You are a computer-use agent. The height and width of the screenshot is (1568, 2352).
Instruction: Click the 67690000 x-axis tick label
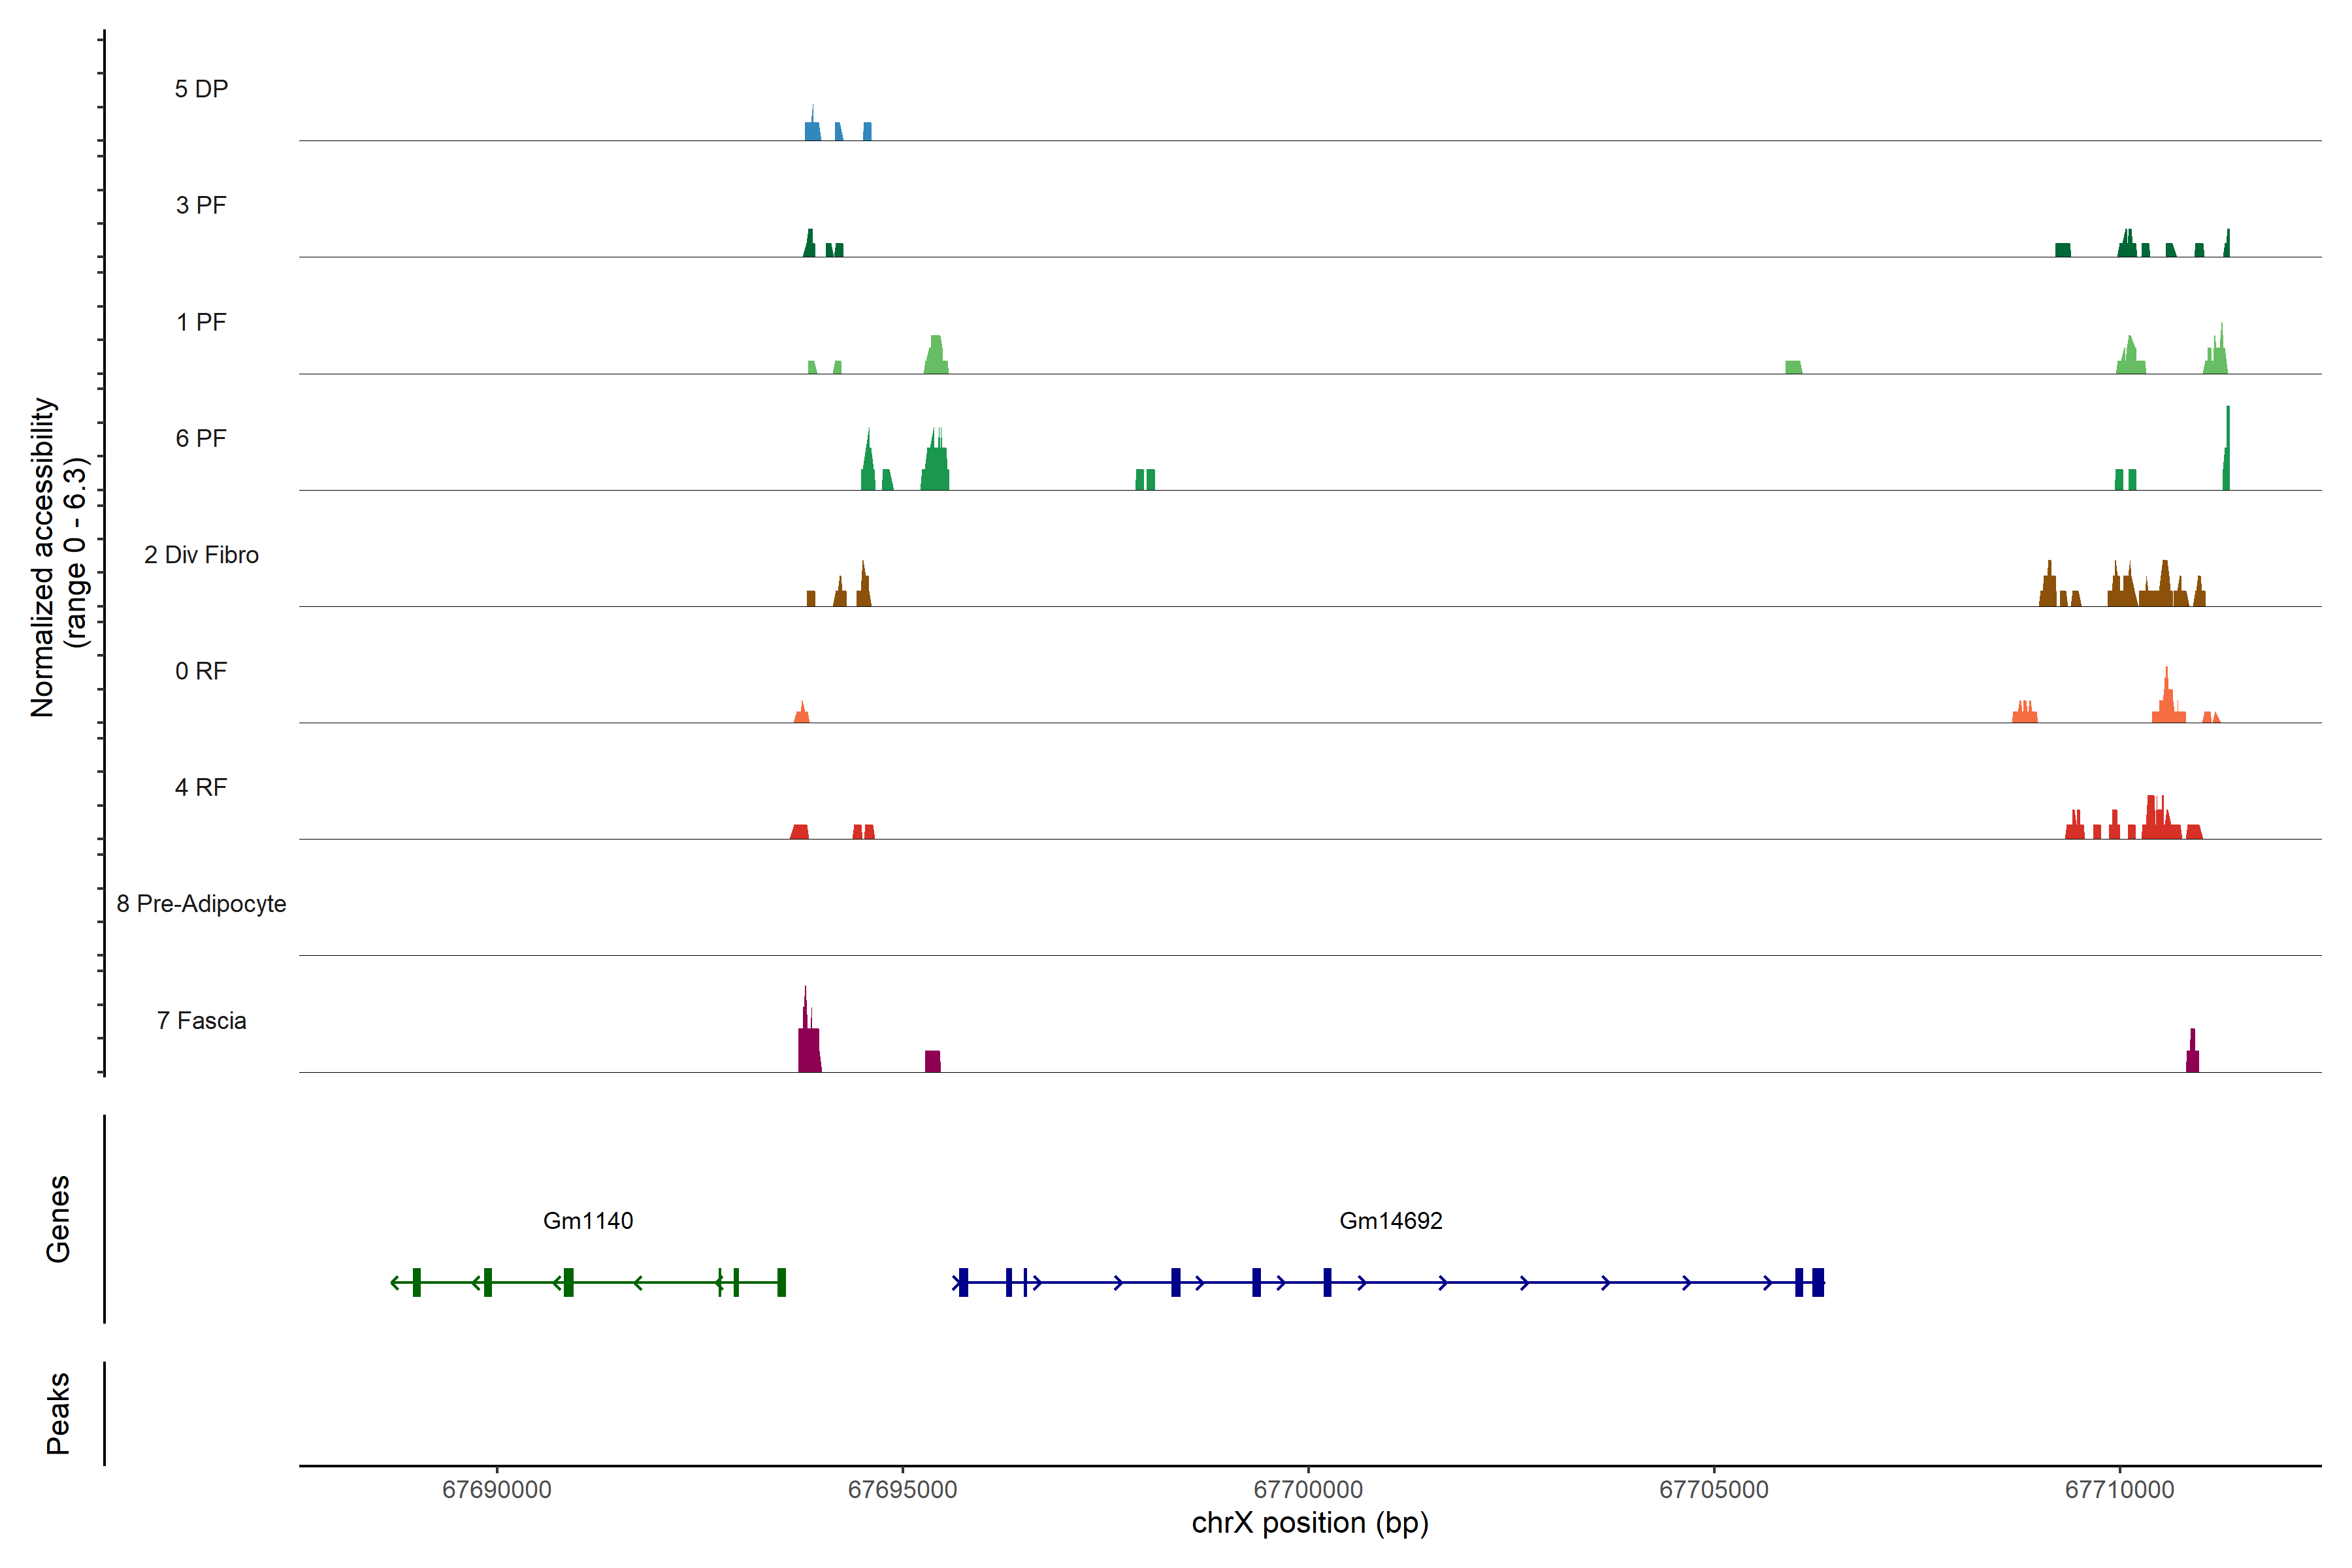[x=497, y=1490]
